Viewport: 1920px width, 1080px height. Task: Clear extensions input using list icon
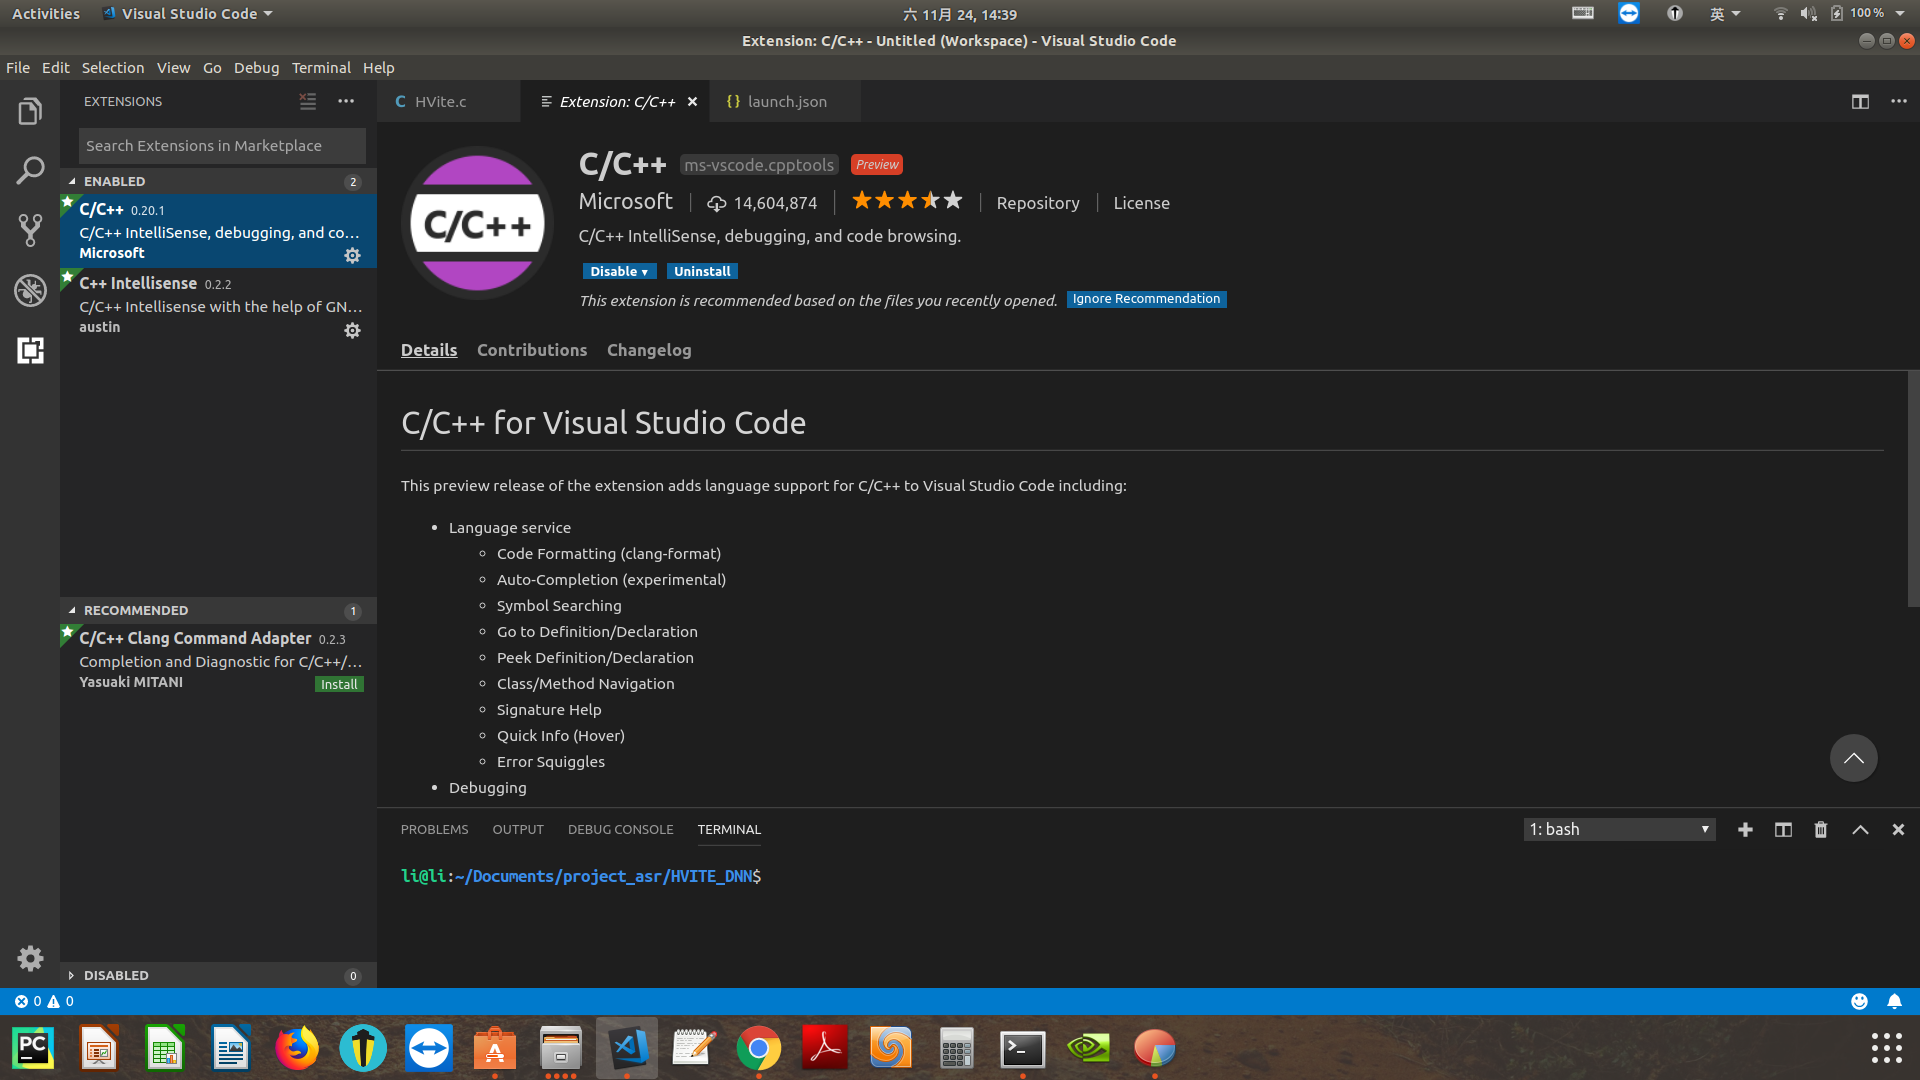click(308, 101)
